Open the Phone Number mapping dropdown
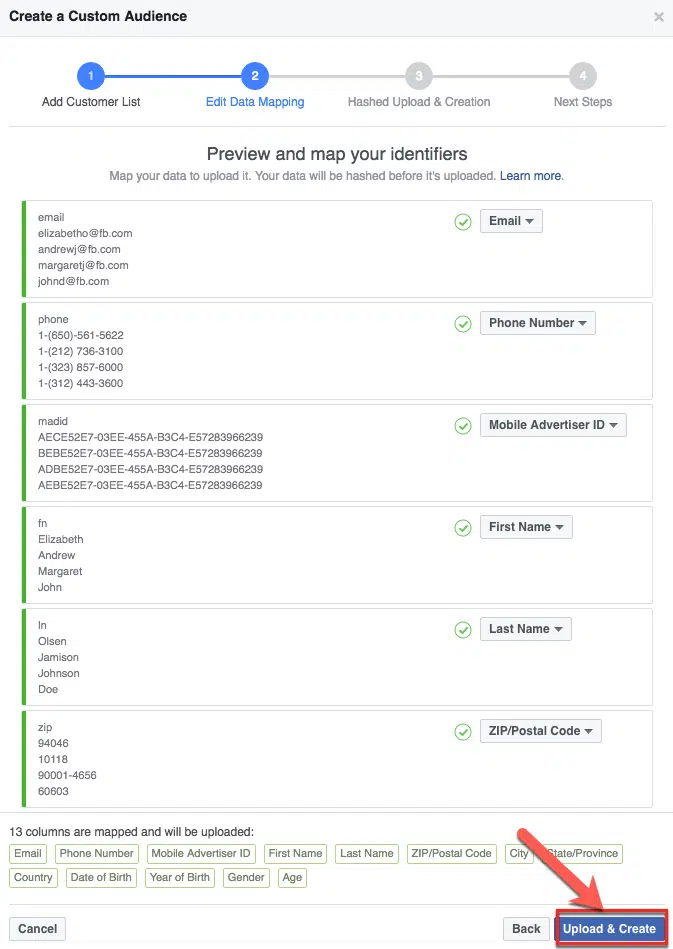This screenshot has height=949, width=673. click(537, 323)
